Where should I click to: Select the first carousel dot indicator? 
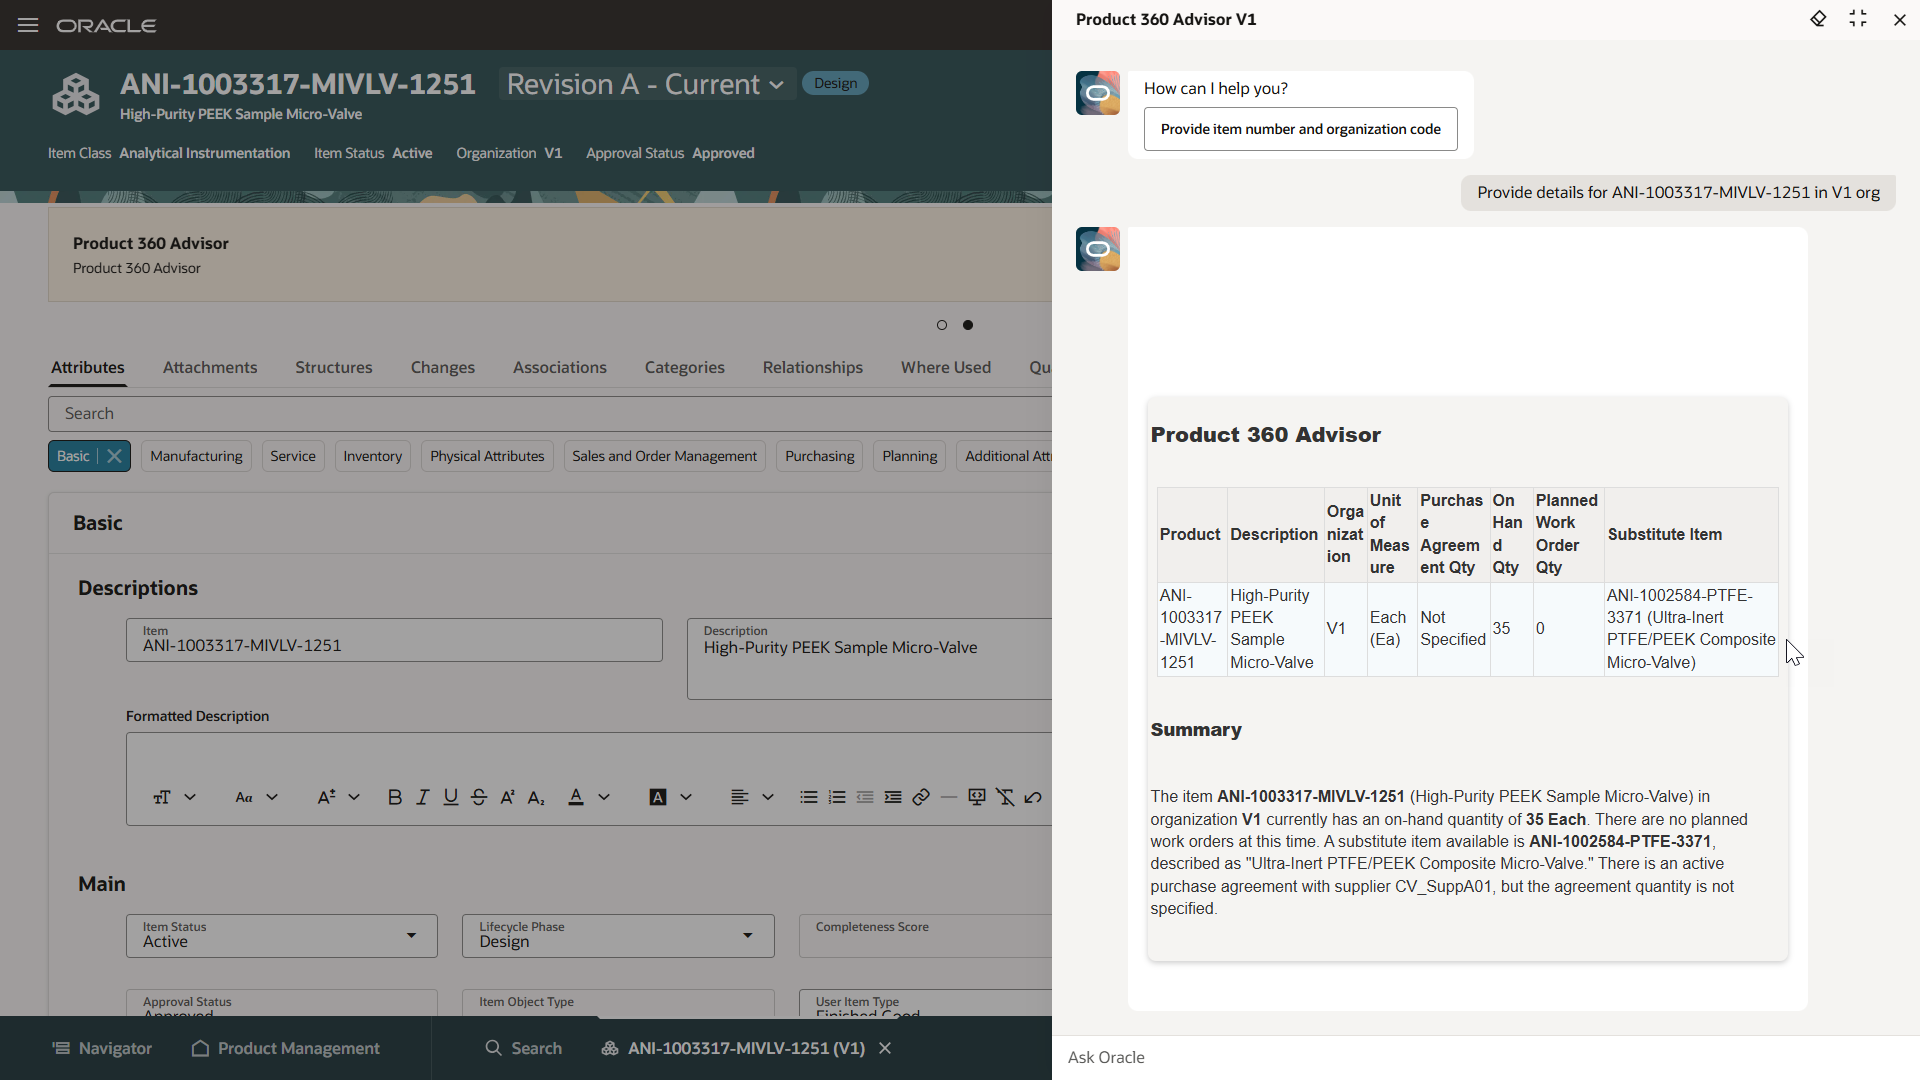click(941, 325)
